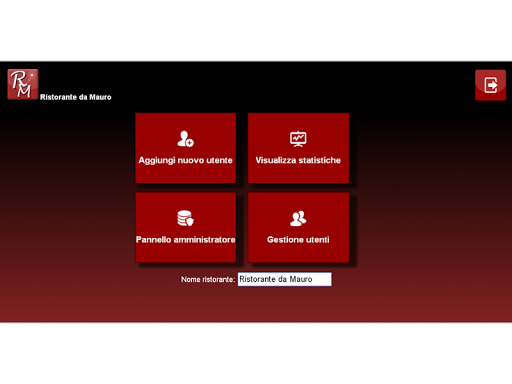
Task: Select the 'Pannello amministratore' text label
Action: pyautogui.click(x=186, y=240)
